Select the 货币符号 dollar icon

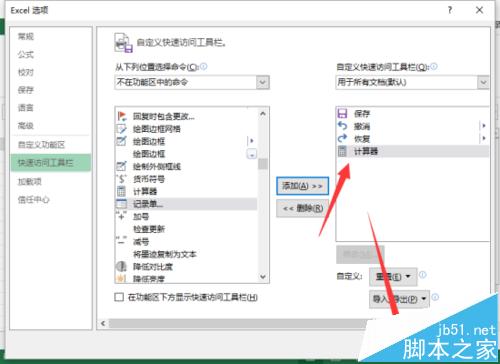coord(121,179)
